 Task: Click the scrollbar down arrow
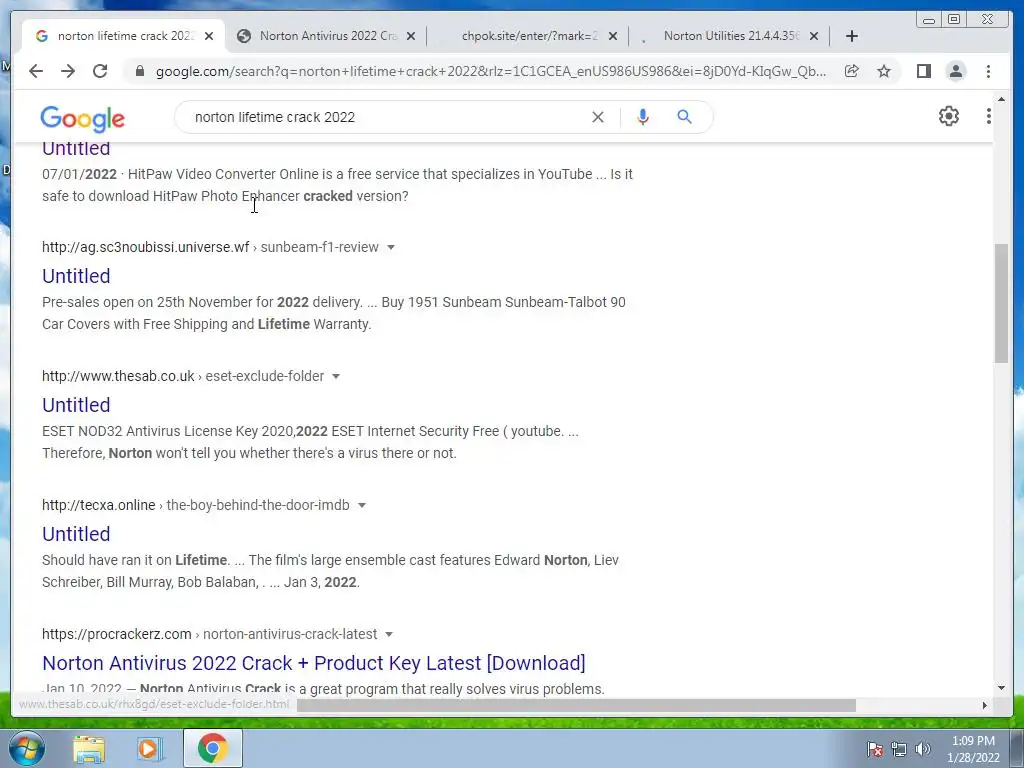coord(1001,688)
